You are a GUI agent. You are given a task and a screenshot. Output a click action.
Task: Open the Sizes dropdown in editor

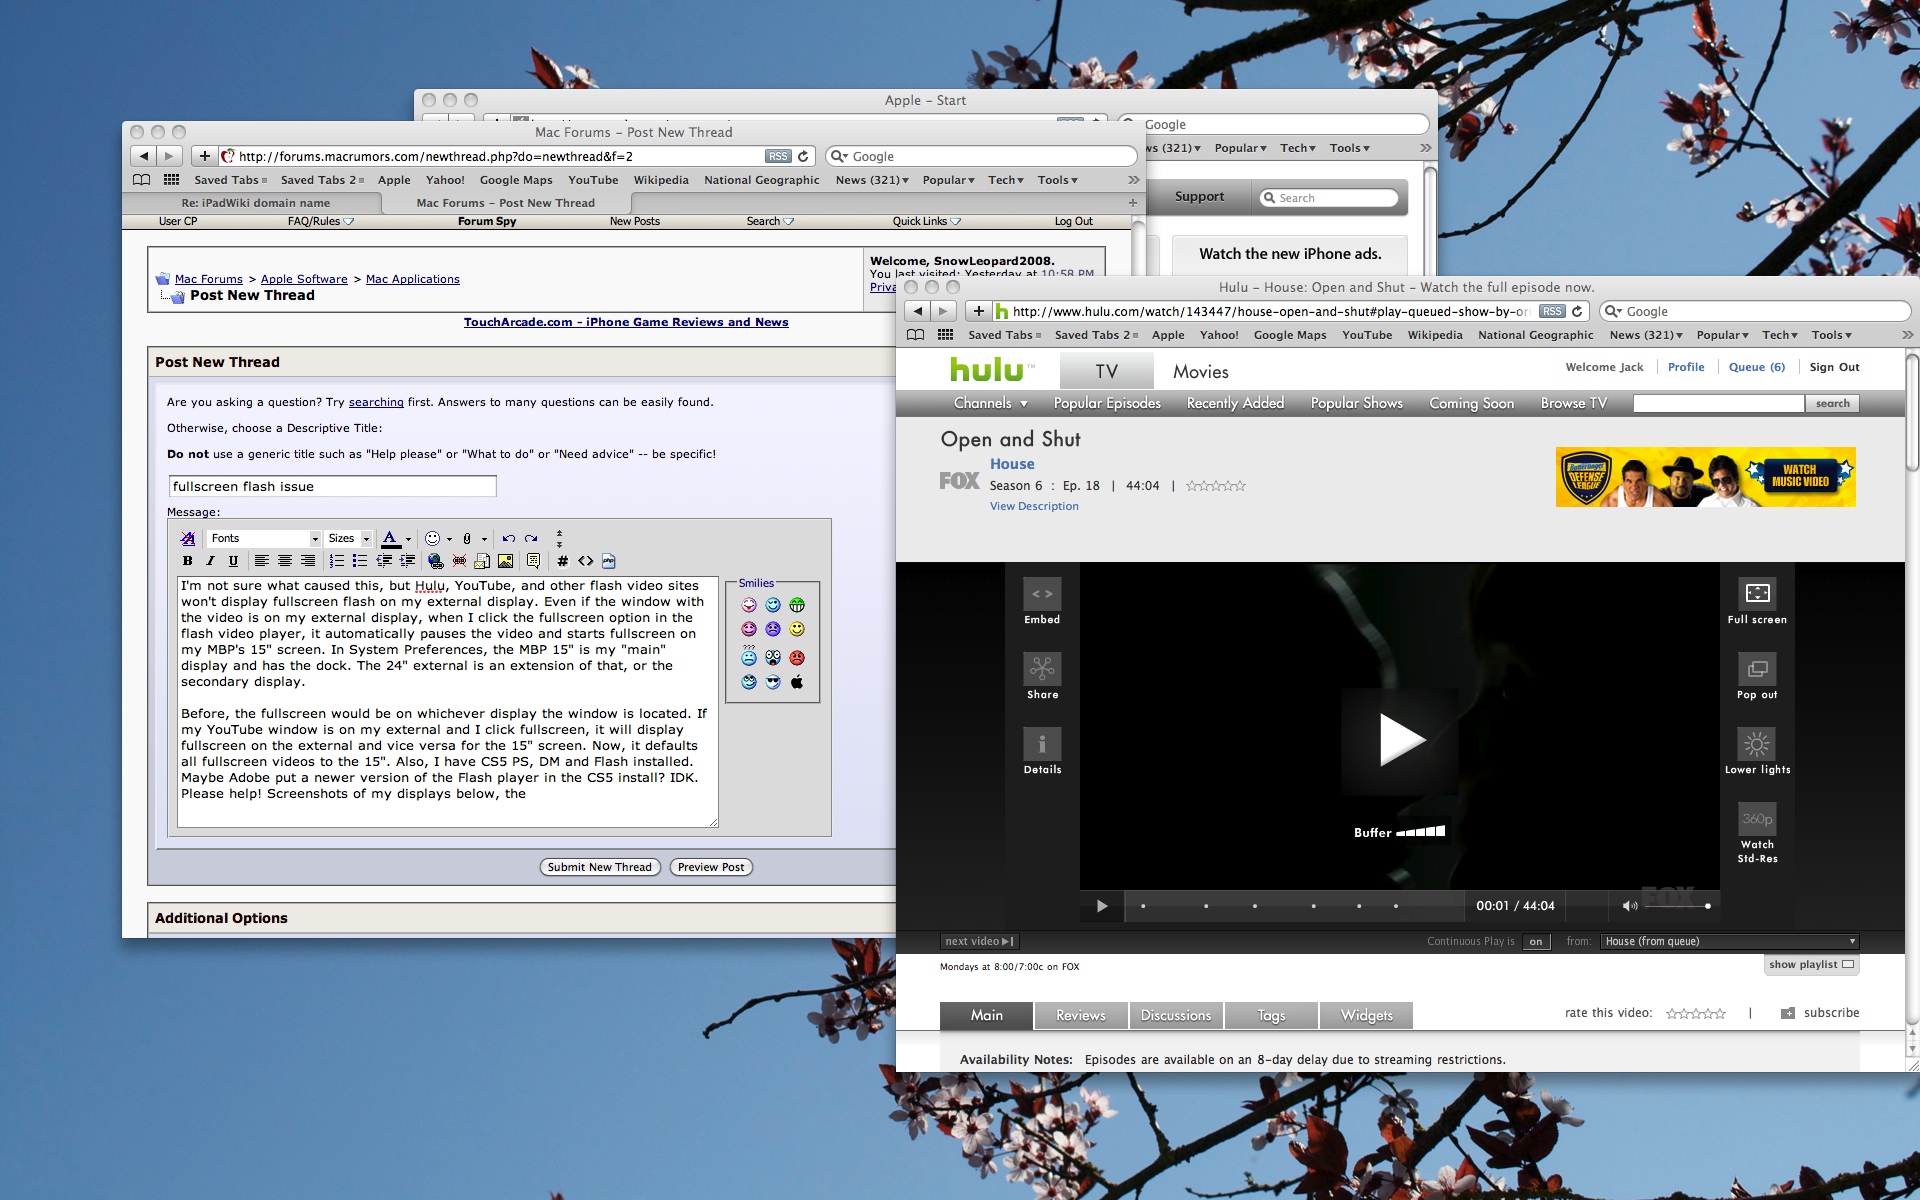pos(348,538)
